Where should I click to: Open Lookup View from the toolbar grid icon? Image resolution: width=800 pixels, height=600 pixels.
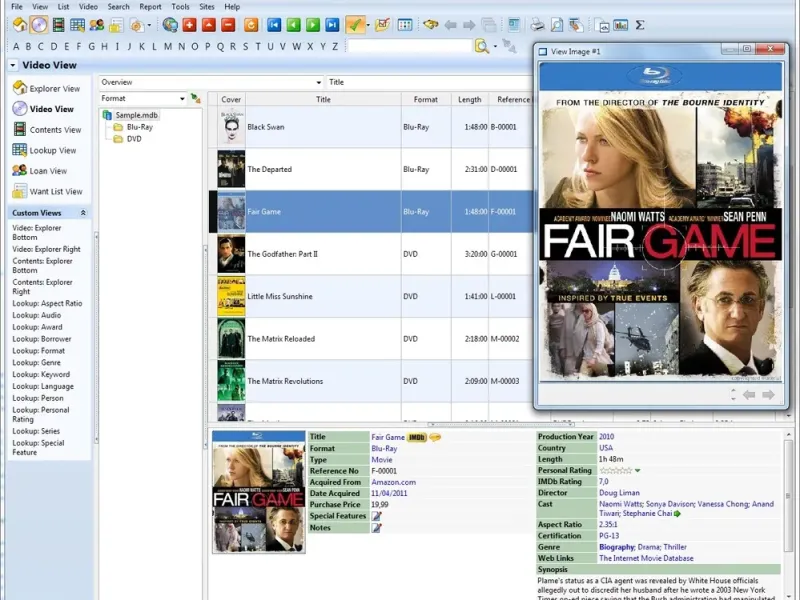[x=78, y=24]
